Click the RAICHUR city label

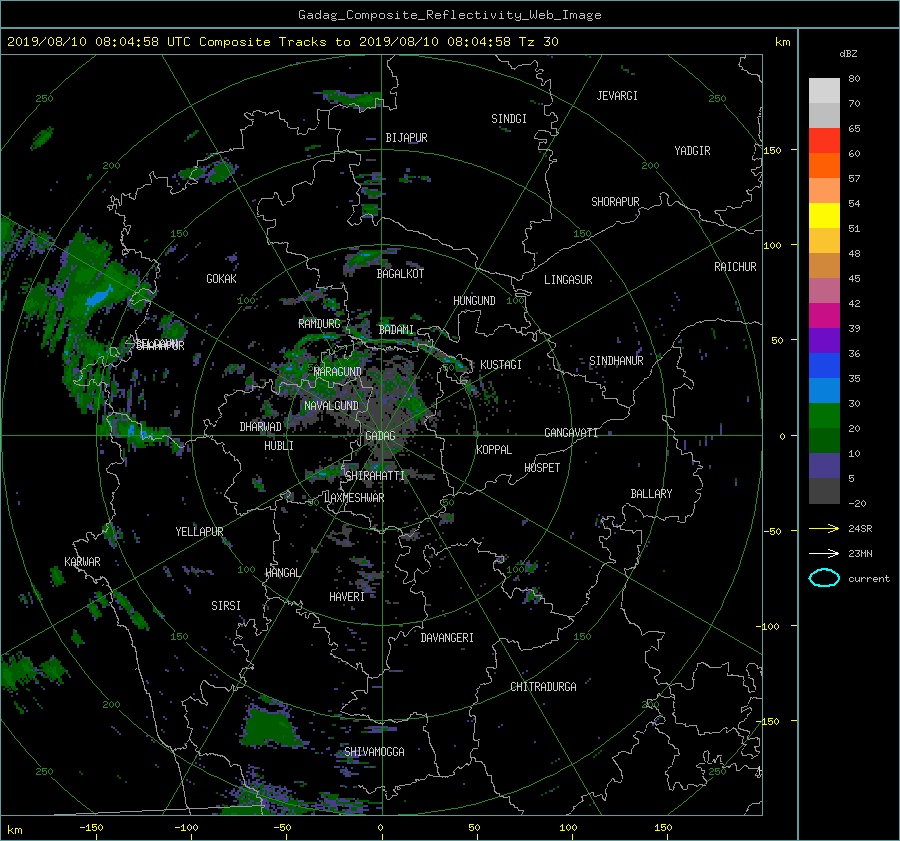point(735,267)
